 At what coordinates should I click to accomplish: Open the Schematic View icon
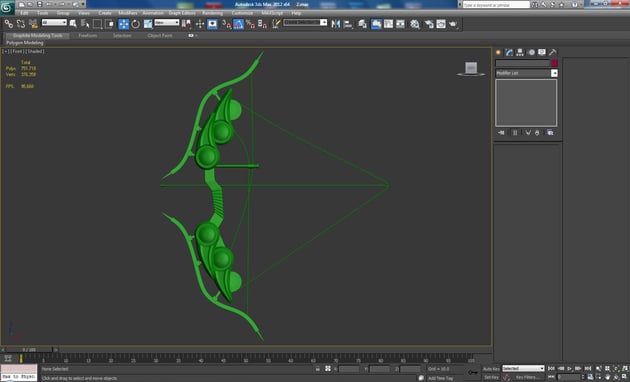[x=401, y=24]
